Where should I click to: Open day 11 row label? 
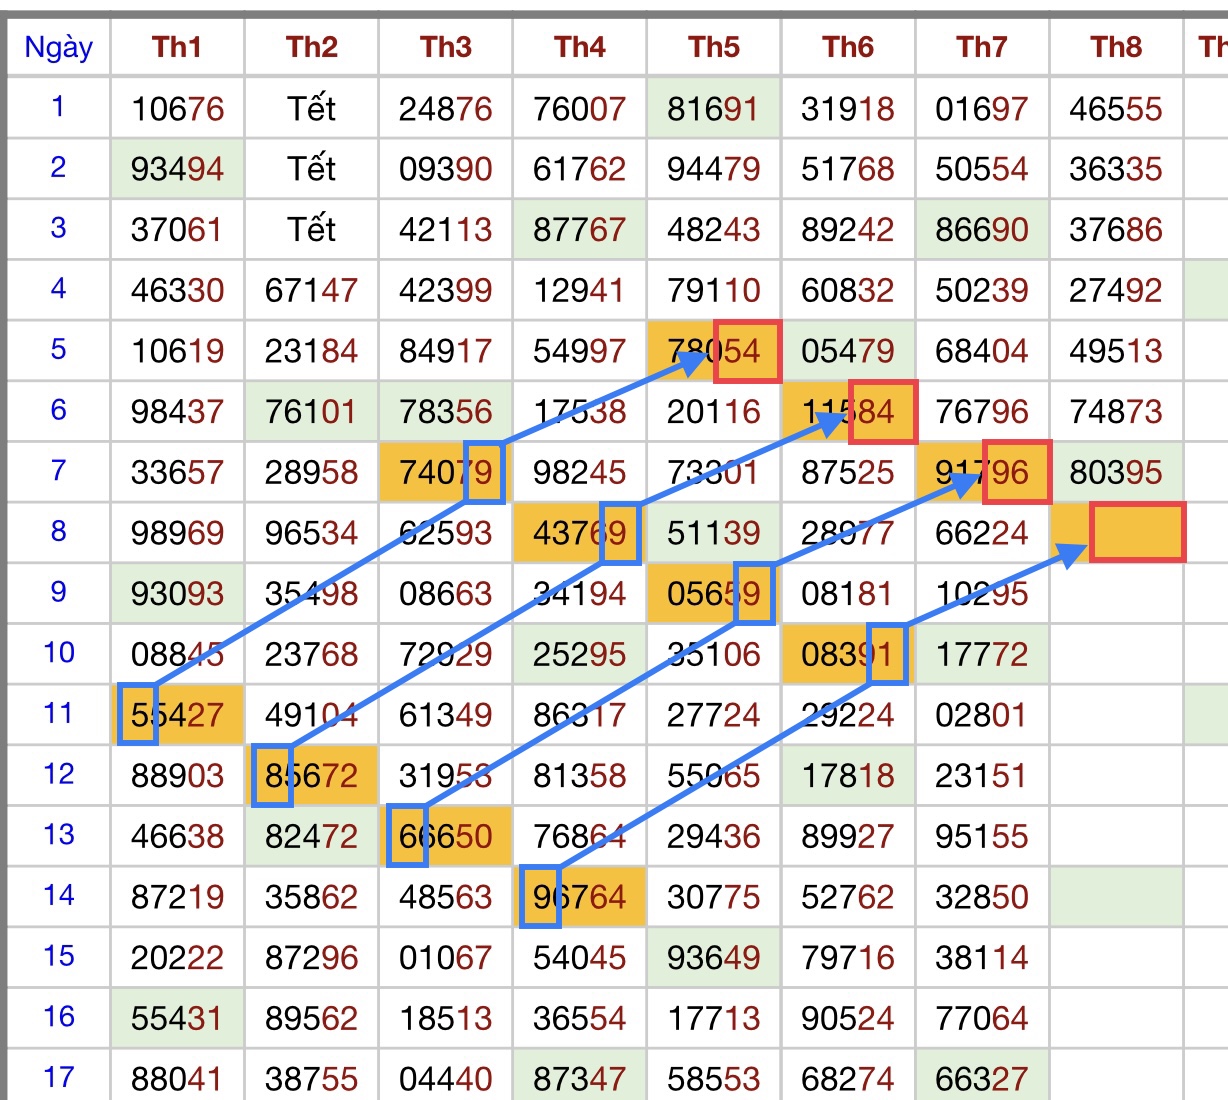pos(58,714)
